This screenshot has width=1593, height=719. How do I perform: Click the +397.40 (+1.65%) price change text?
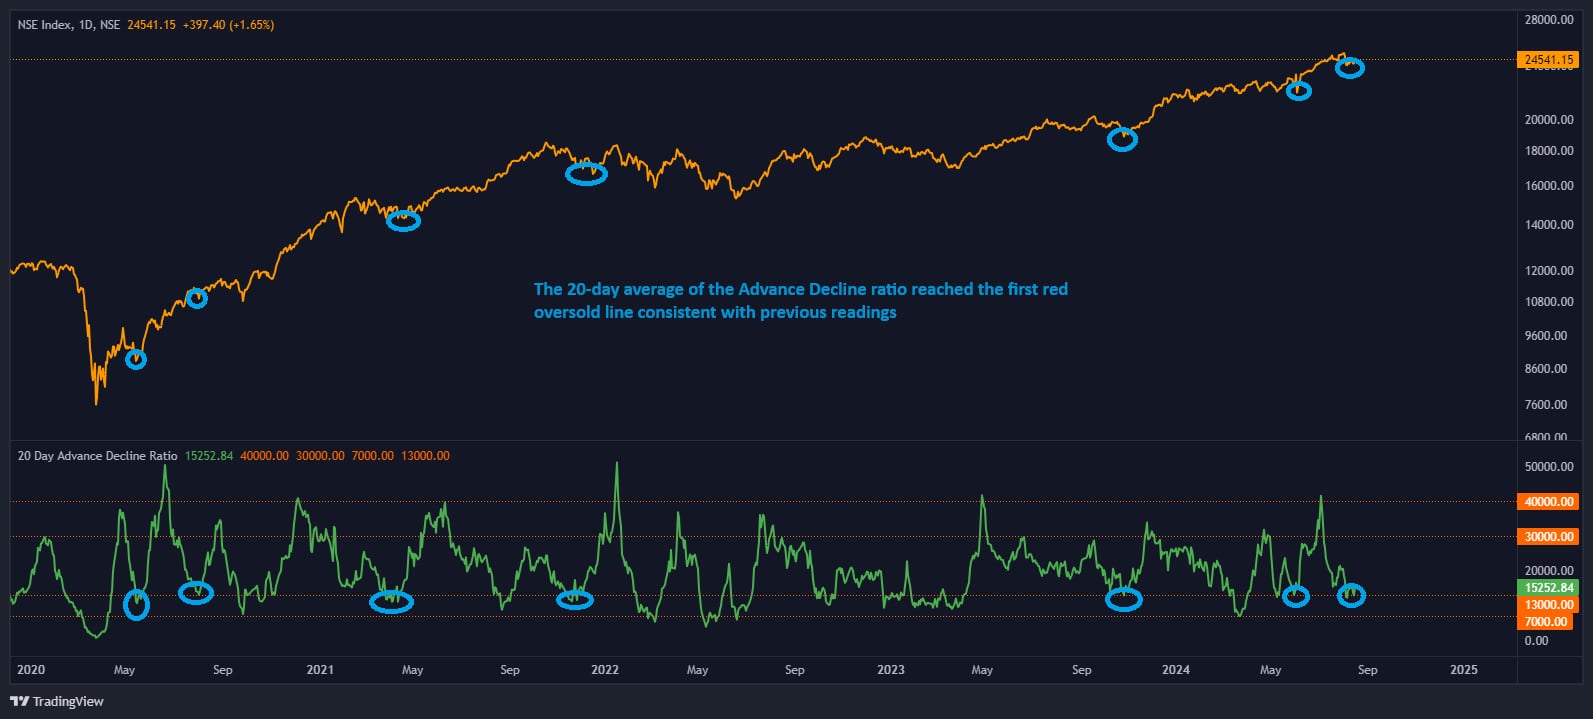[x=228, y=25]
